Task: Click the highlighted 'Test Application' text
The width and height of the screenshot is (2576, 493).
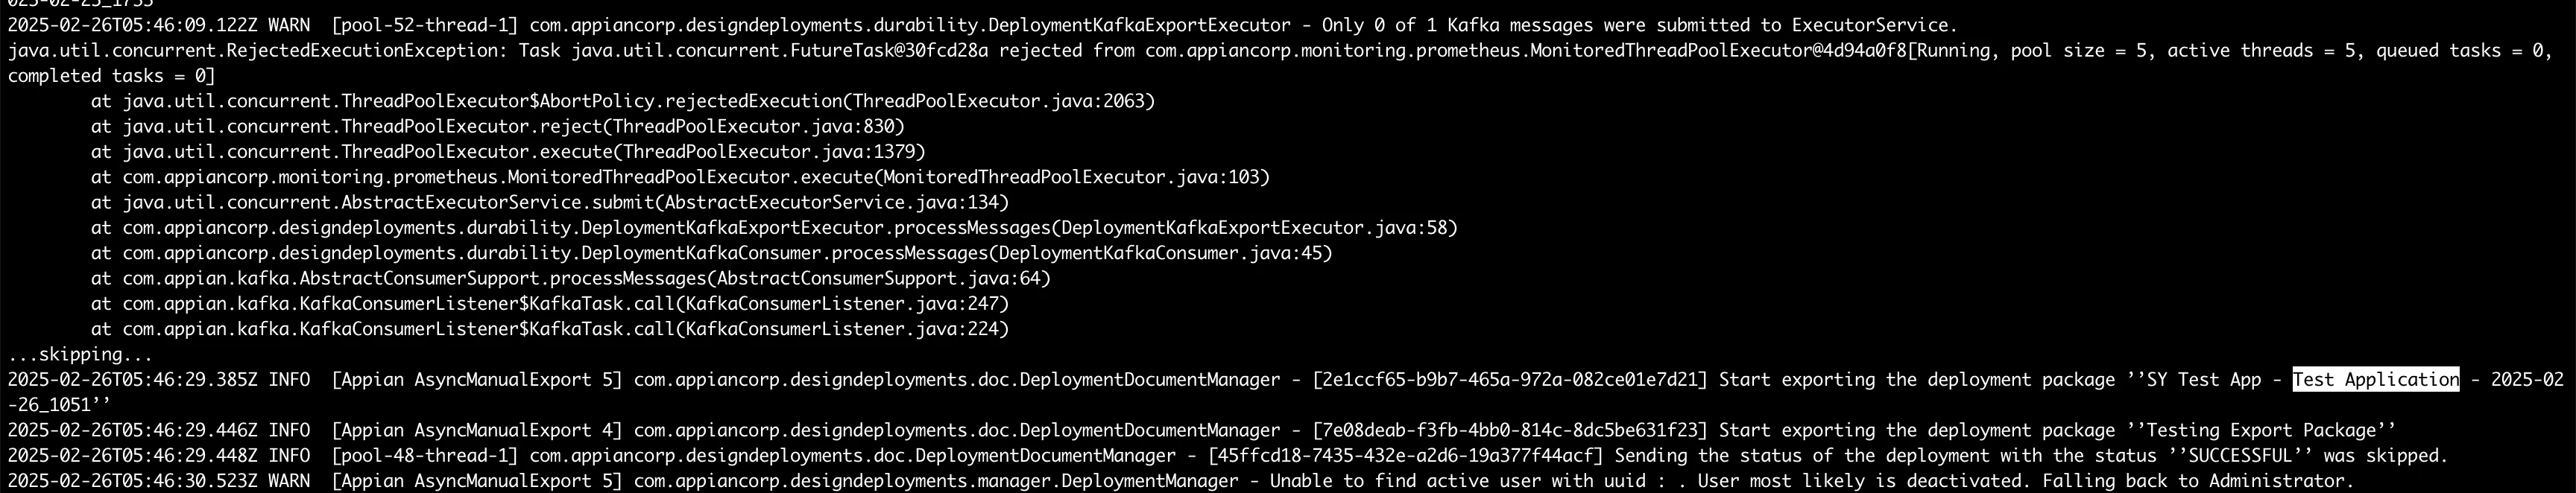Action: click(2375, 380)
